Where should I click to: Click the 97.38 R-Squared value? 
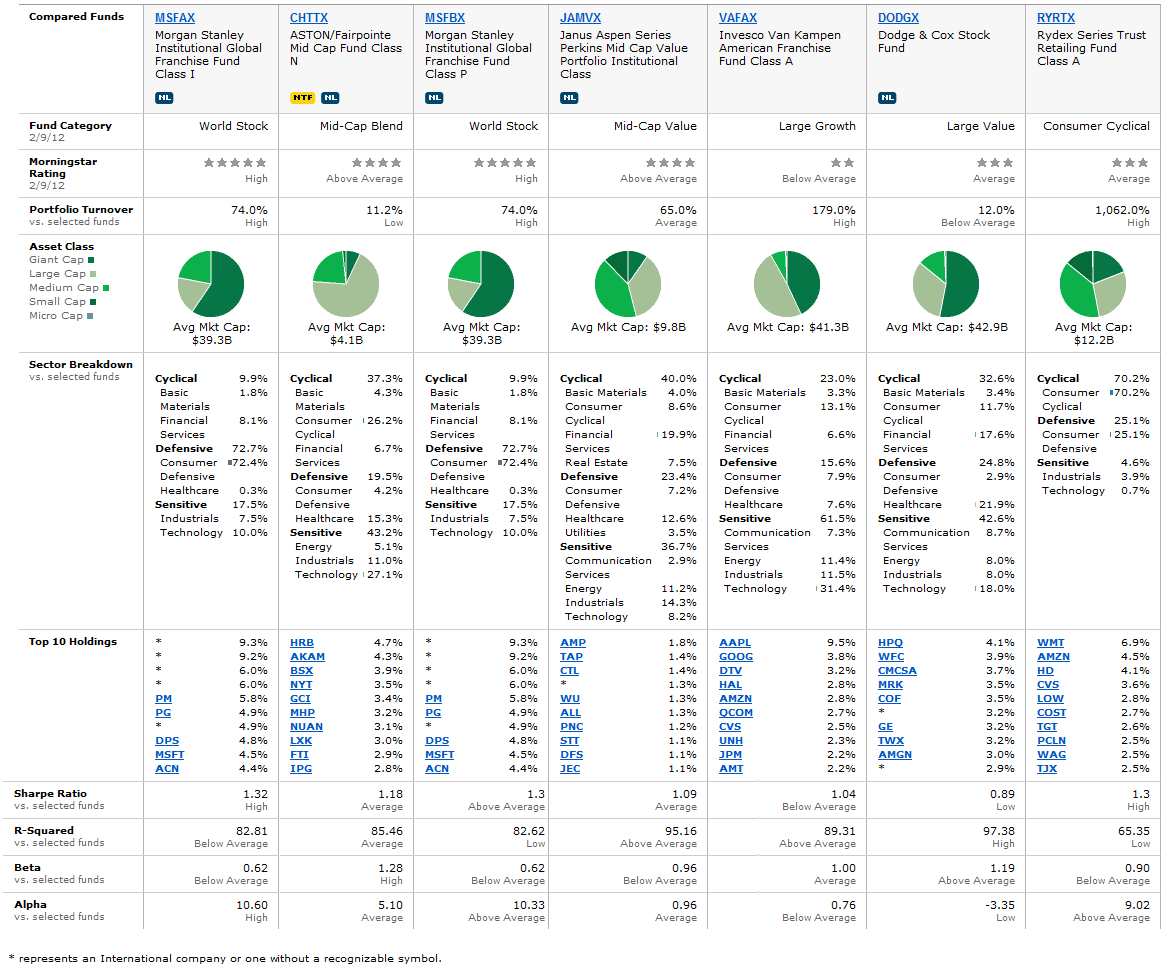pos(998,831)
